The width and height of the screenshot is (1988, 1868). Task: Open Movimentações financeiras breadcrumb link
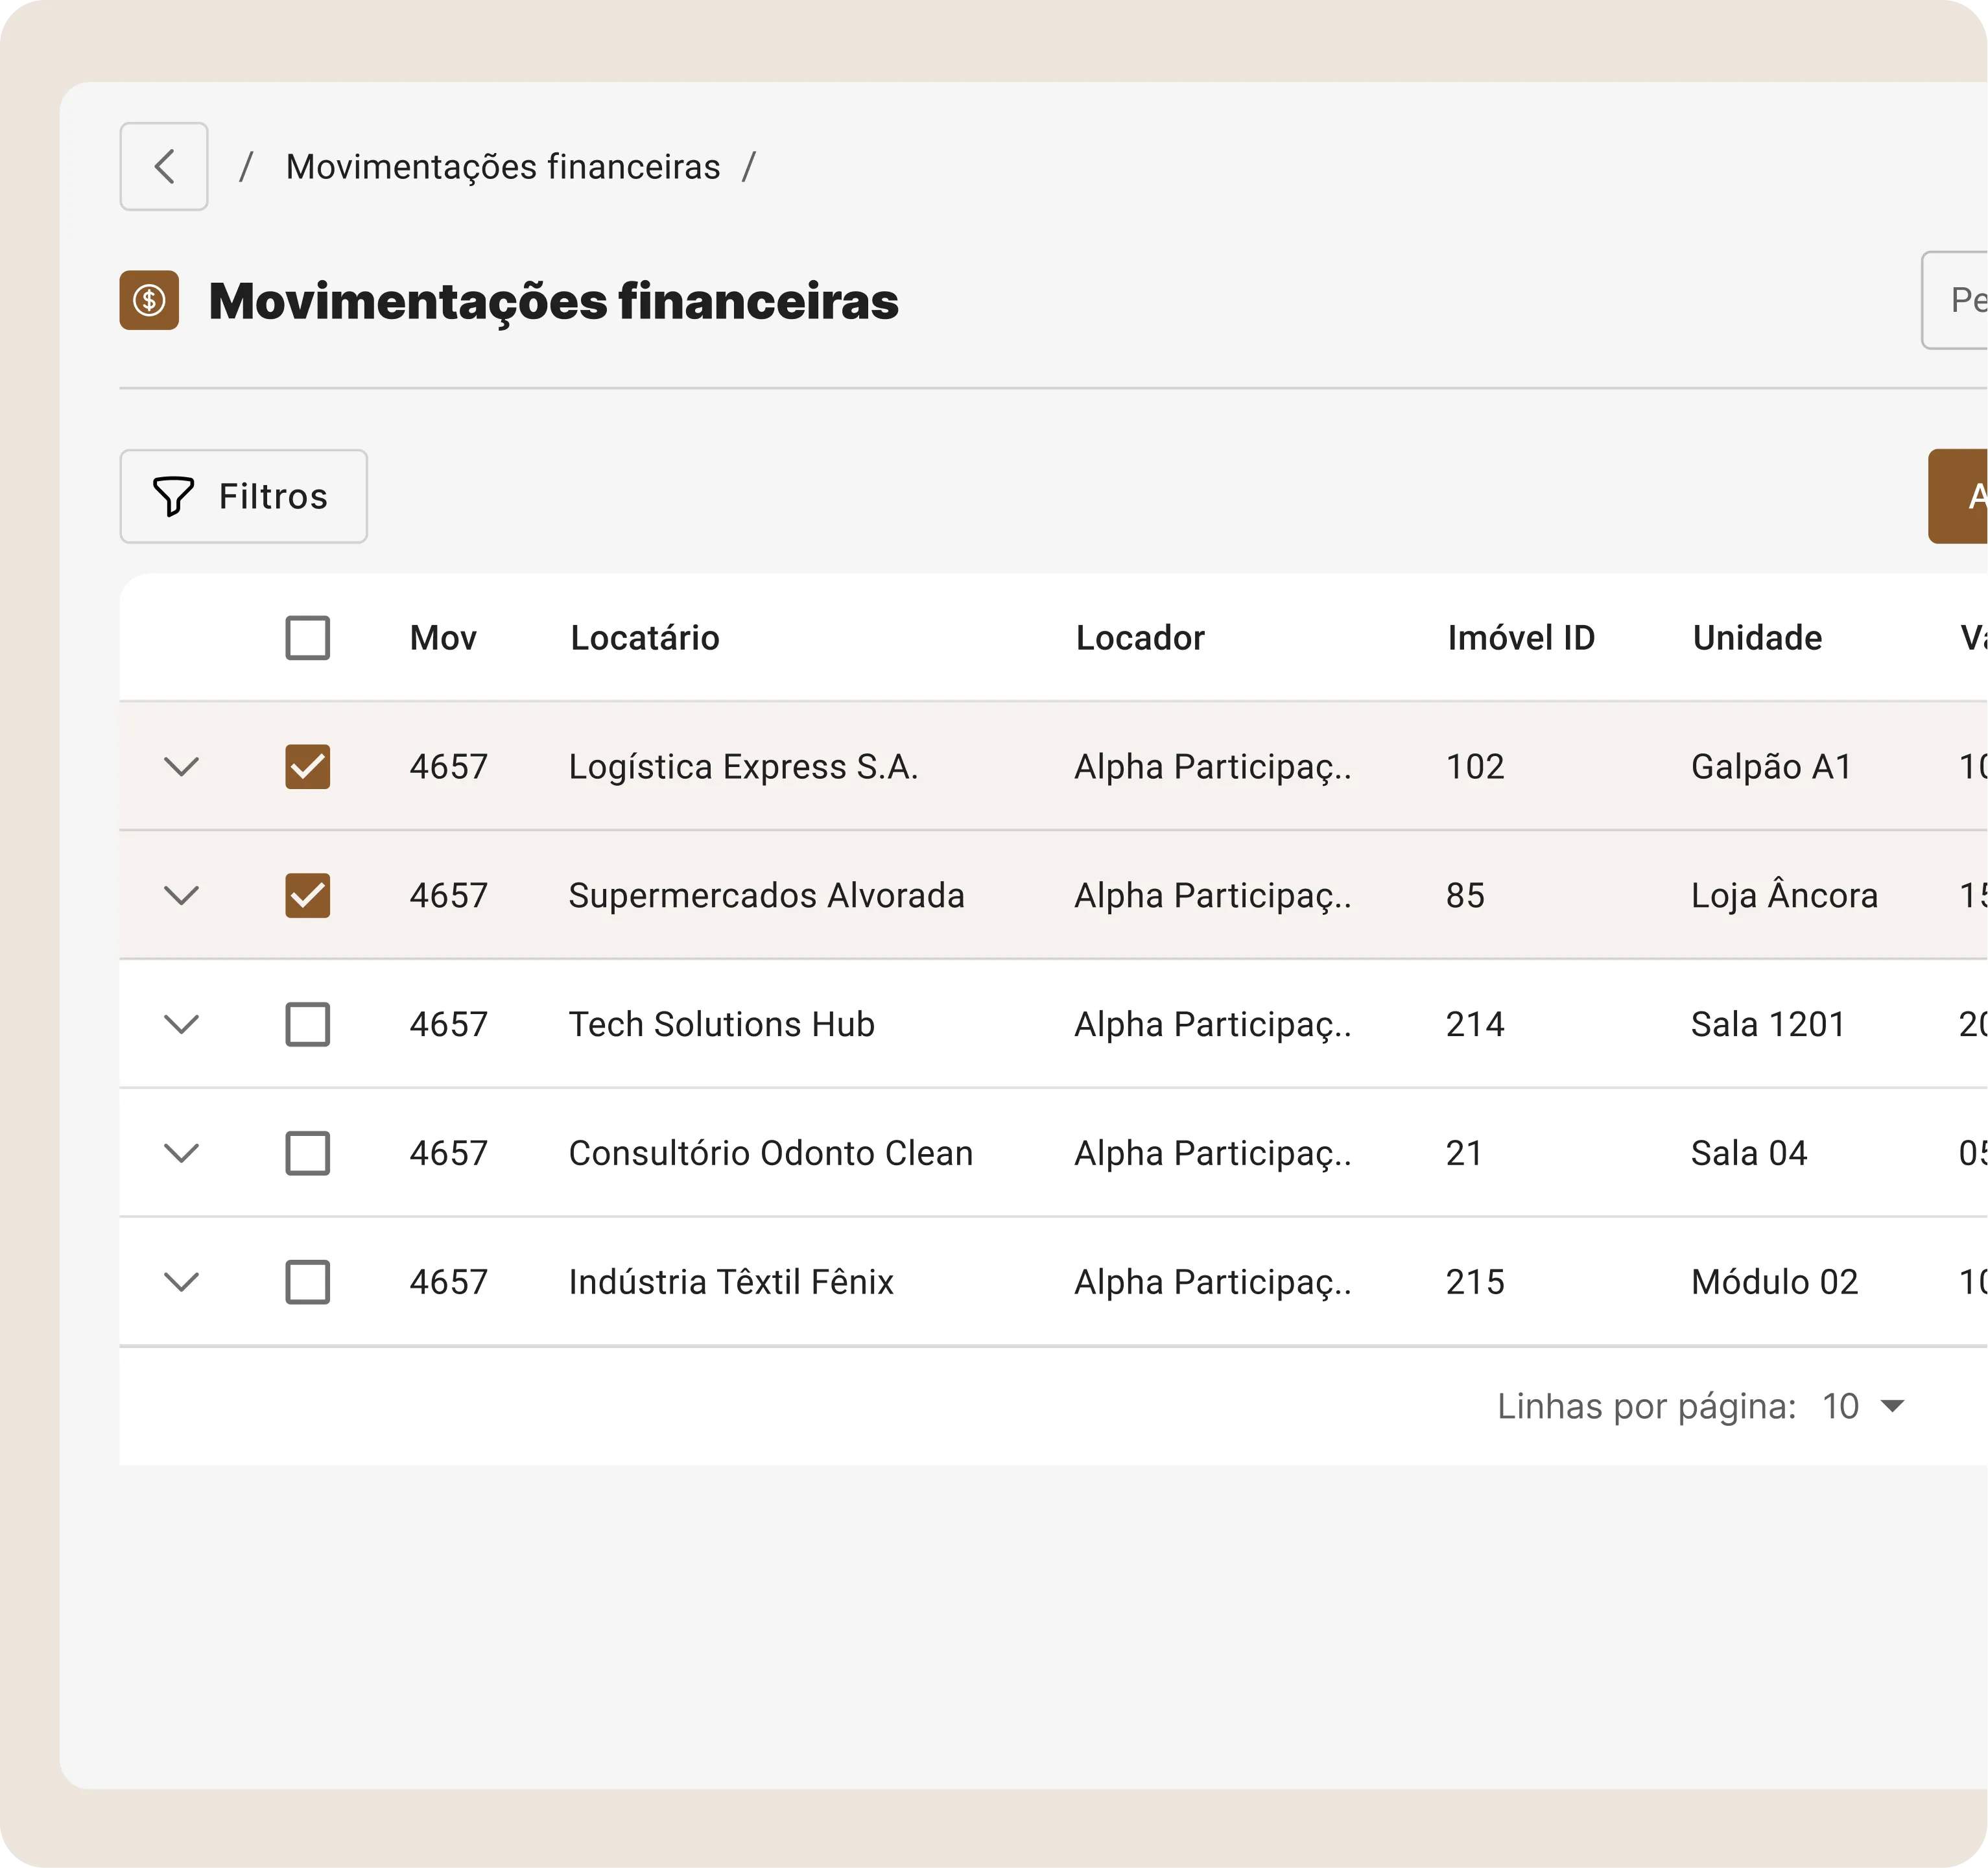coord(502,167)
